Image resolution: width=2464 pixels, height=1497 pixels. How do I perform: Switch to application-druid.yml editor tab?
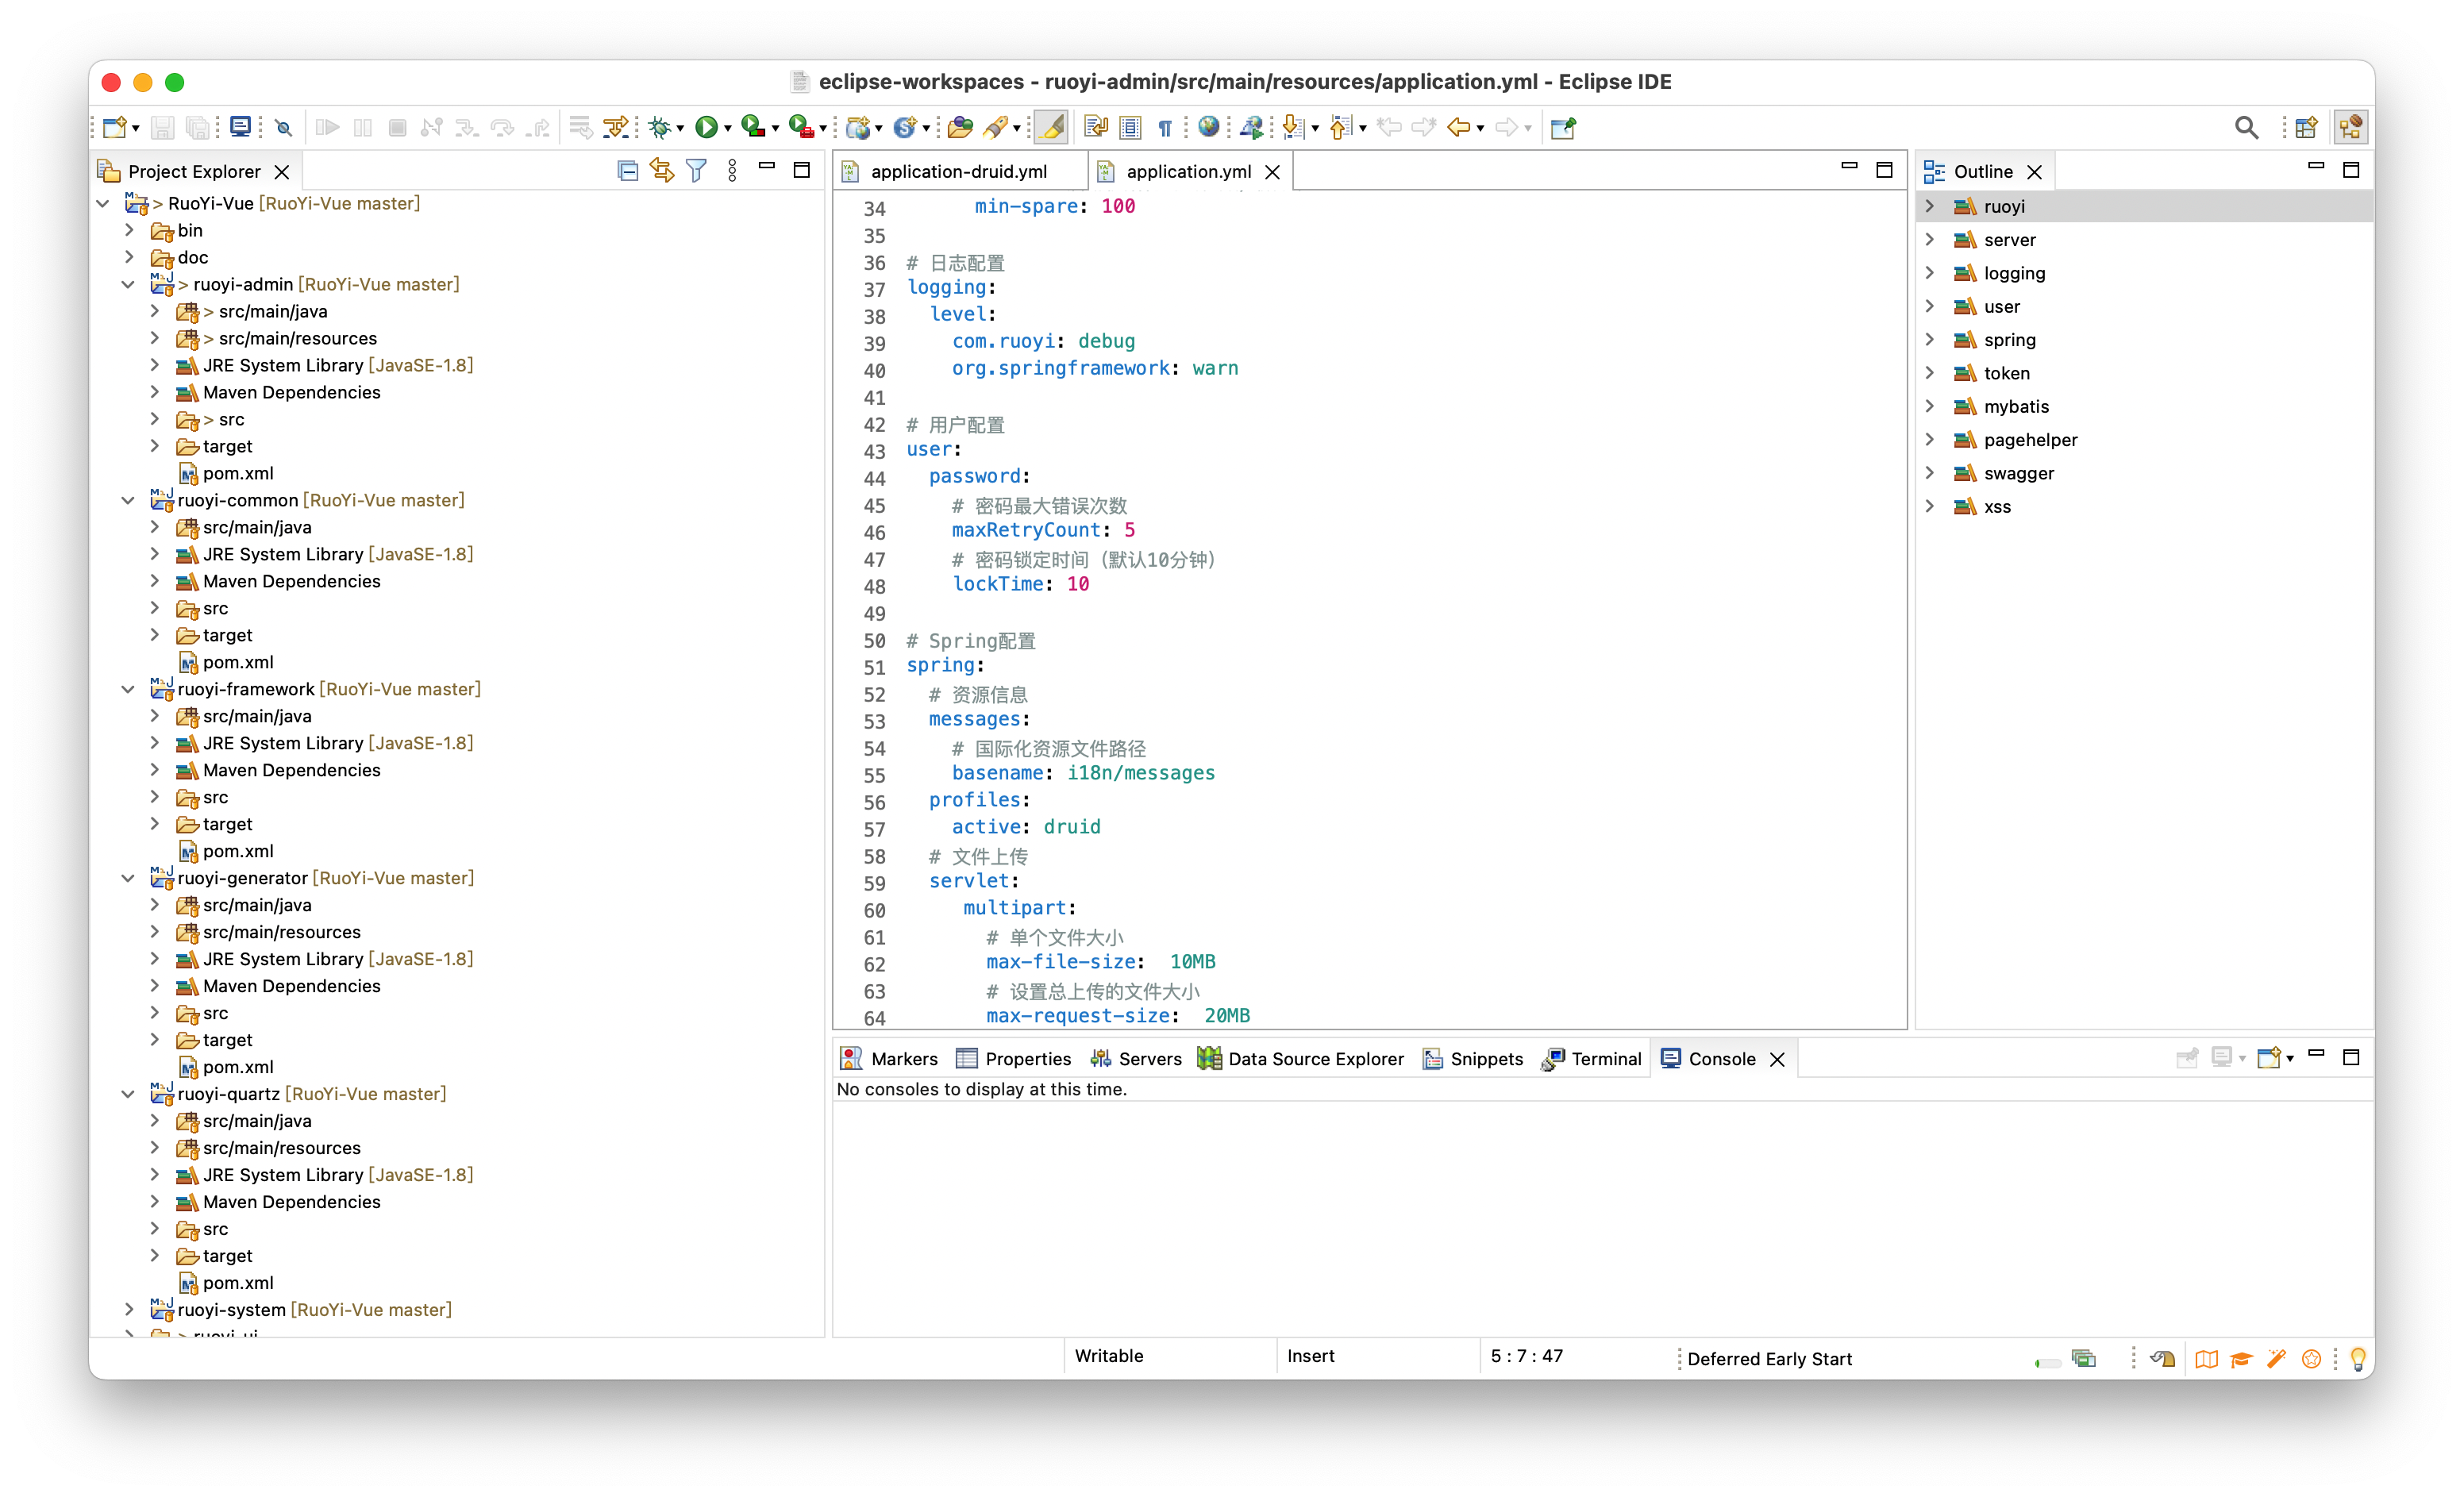pyautogui.click(x=958, y=172)
